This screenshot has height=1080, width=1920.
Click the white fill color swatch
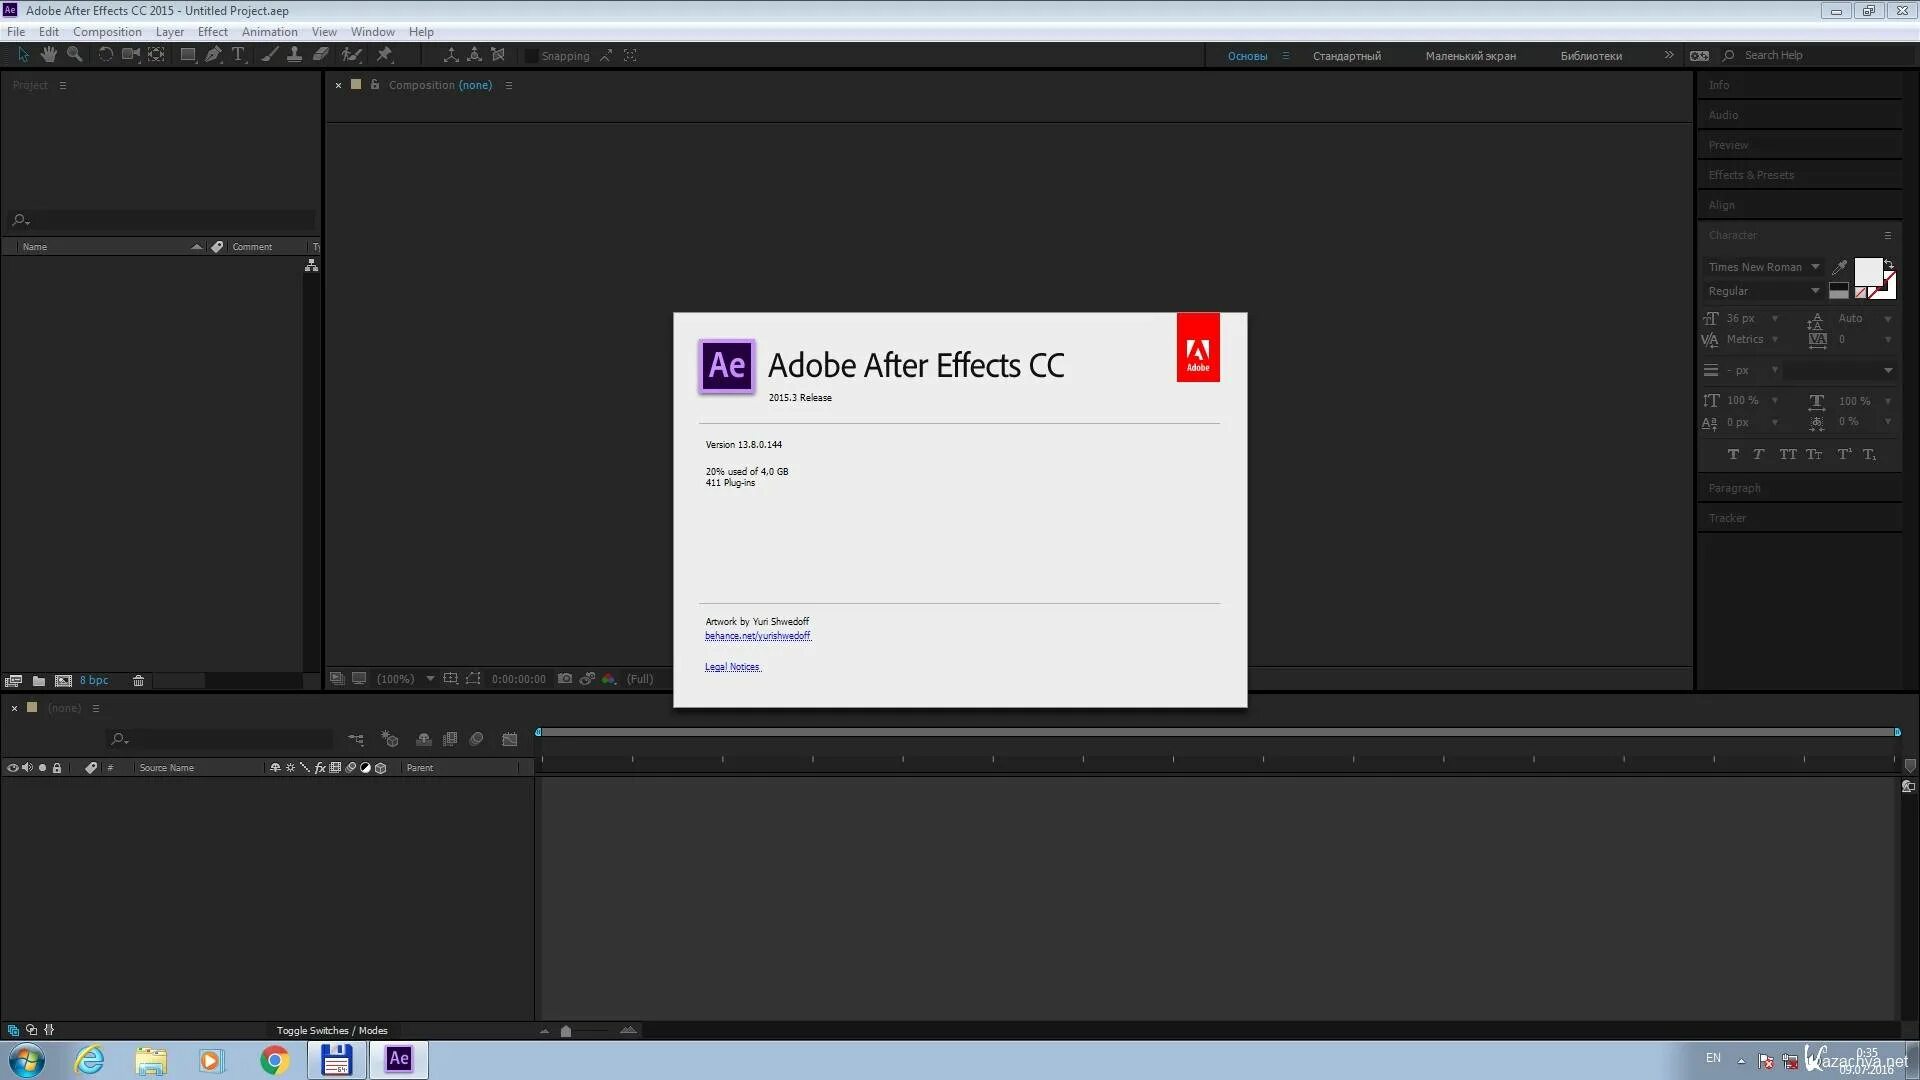point(1867,271)
